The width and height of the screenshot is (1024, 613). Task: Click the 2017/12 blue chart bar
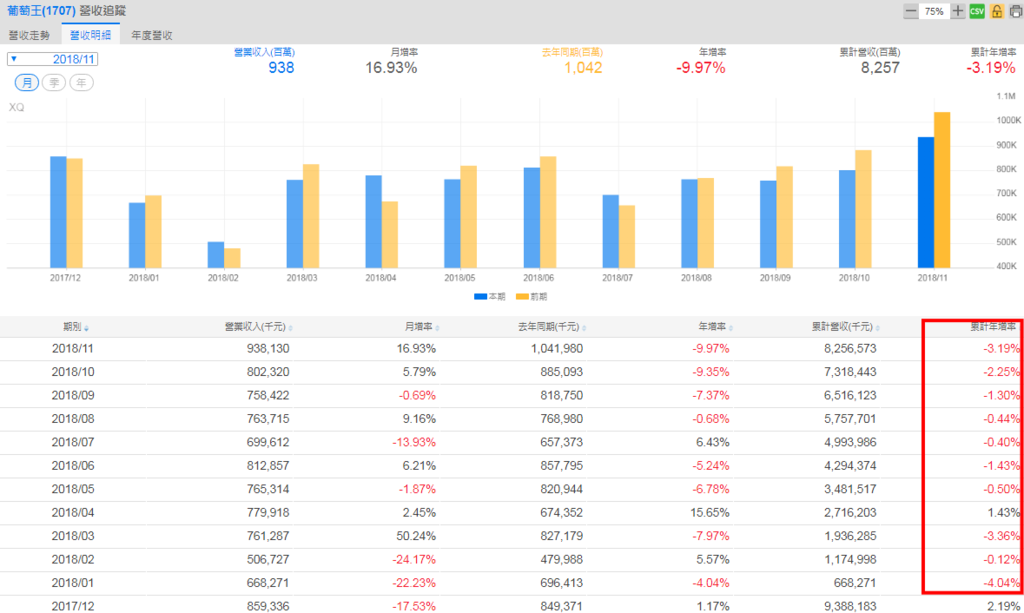pos(58,212)
